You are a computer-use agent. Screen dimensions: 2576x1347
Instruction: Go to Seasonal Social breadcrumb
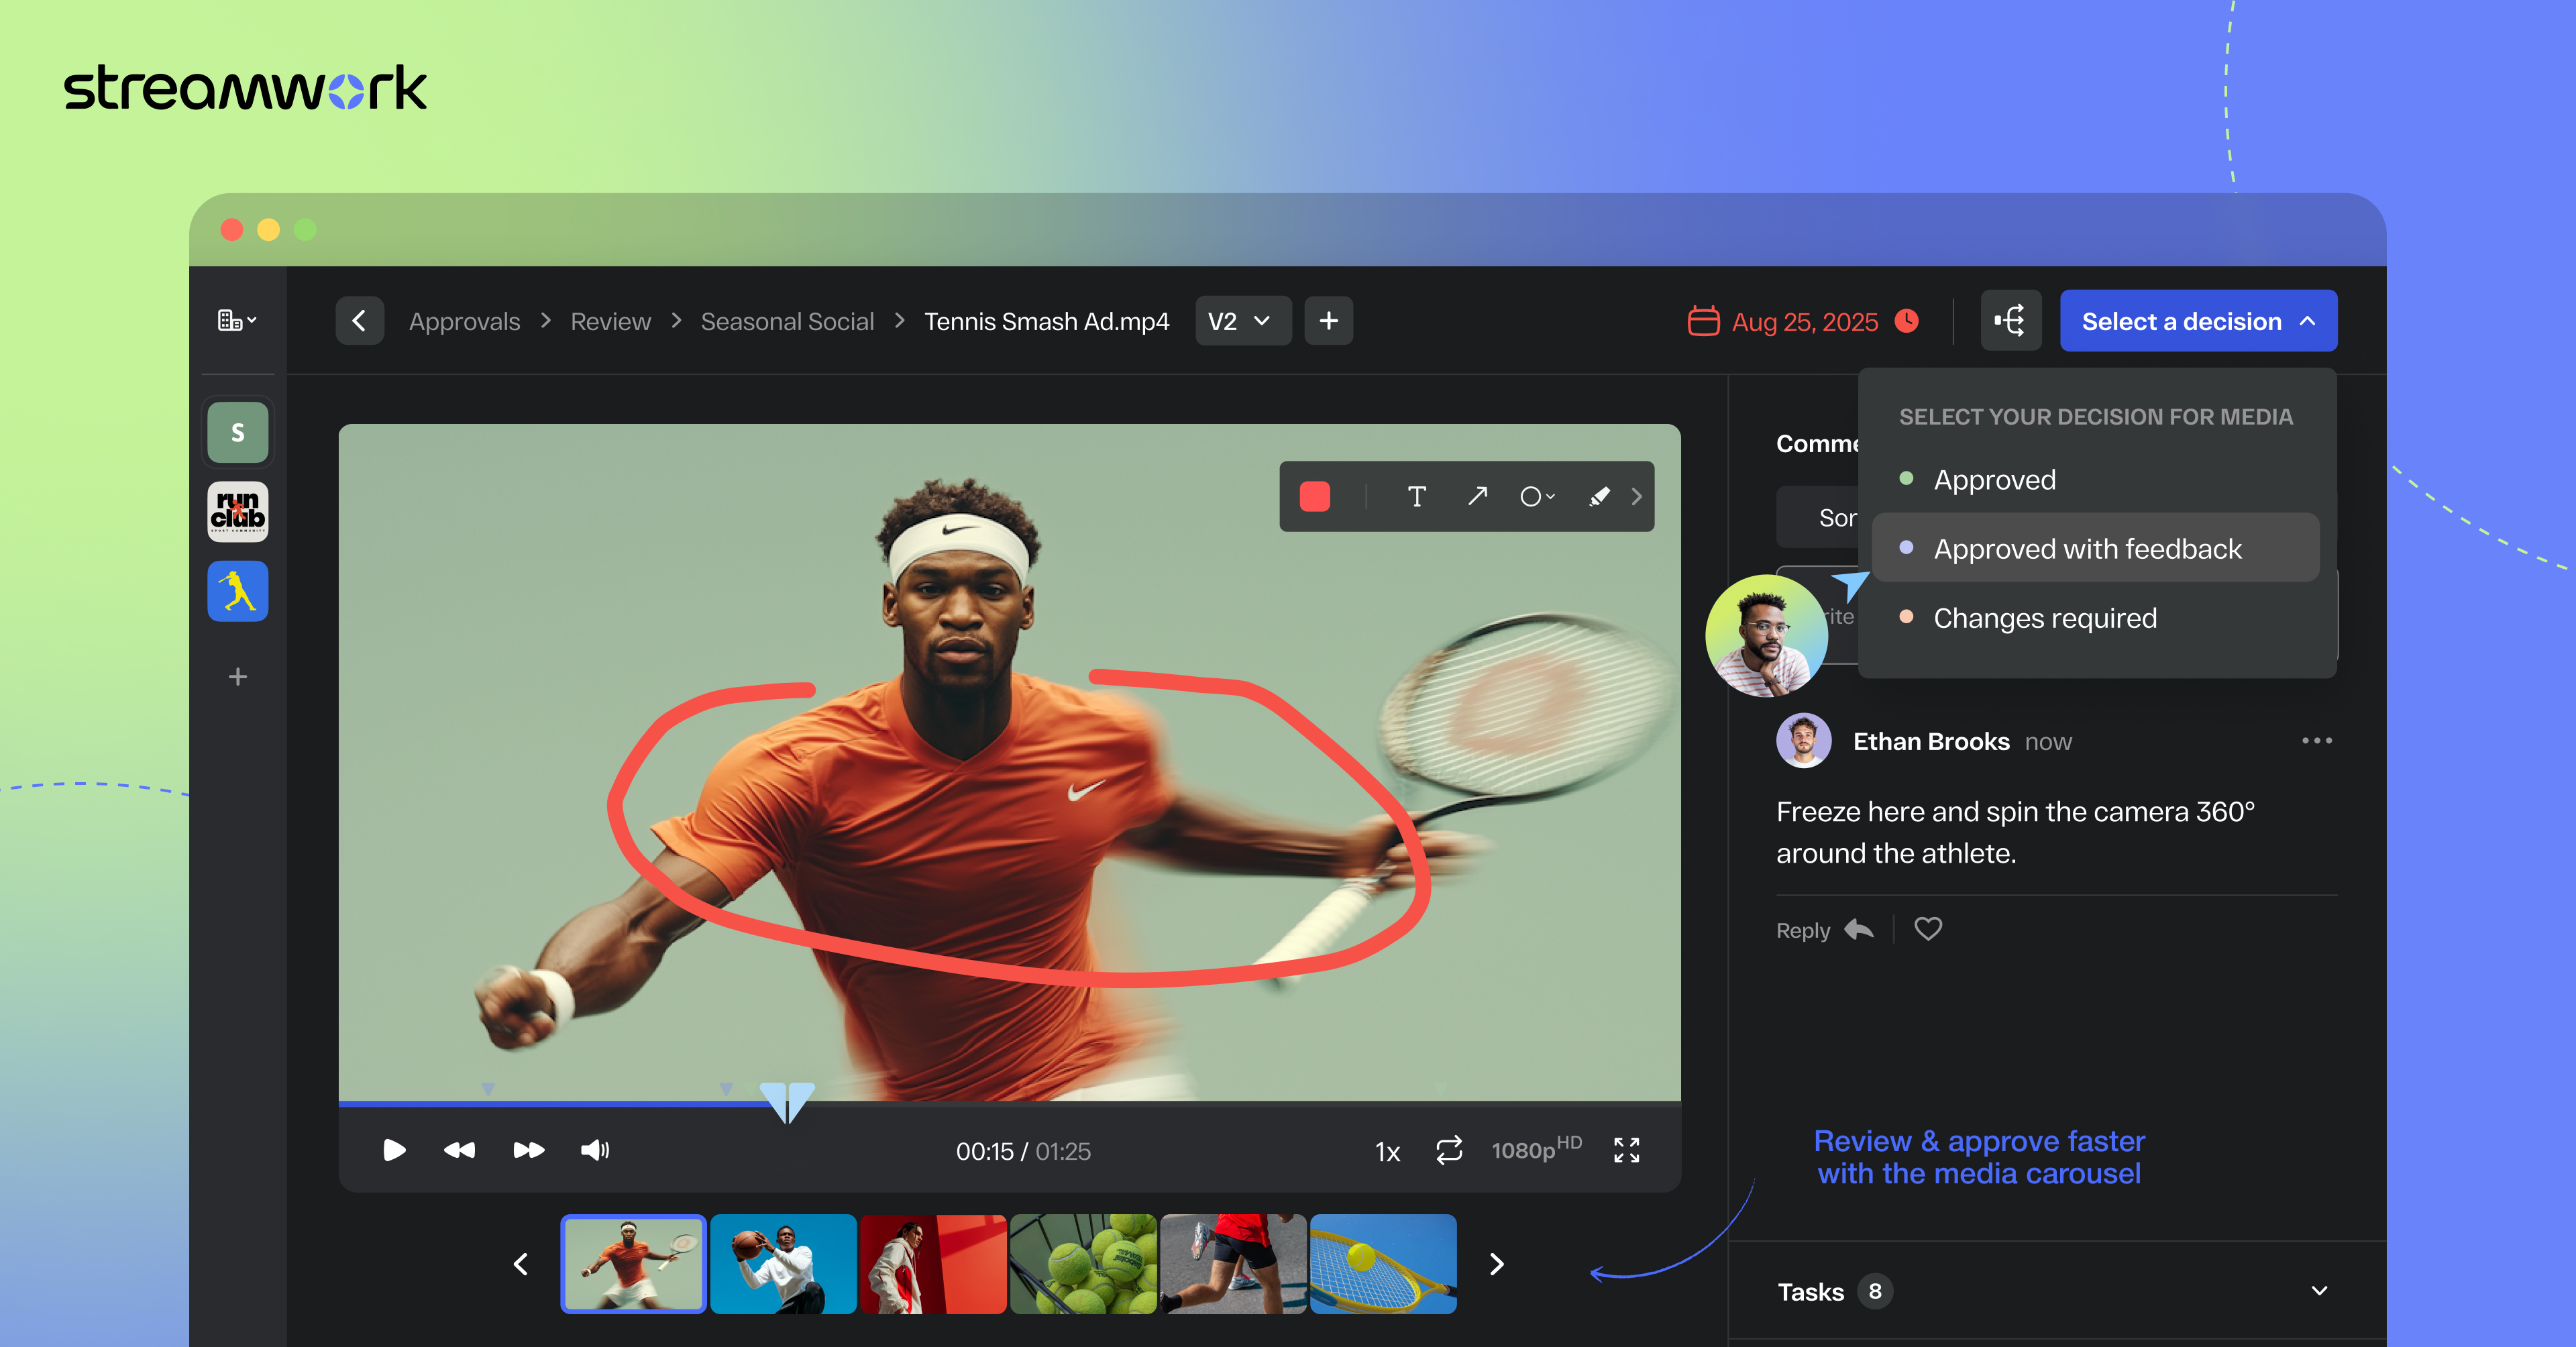point(787,321)
